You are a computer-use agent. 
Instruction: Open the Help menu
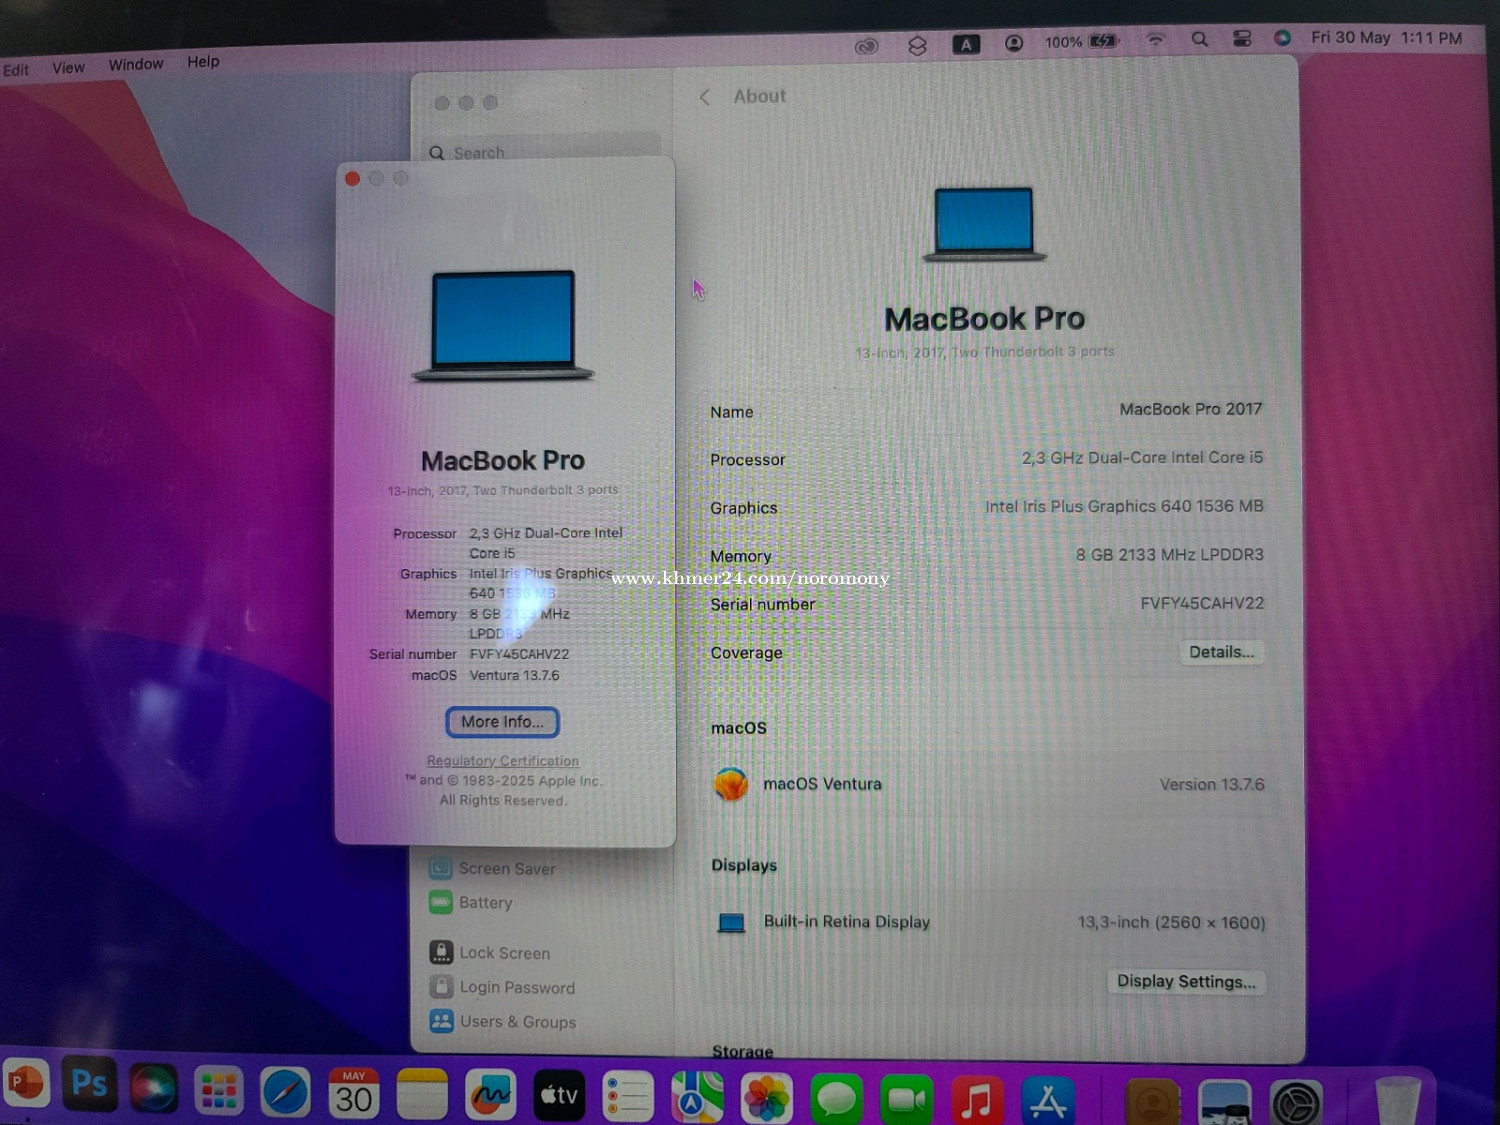[203, 62]
